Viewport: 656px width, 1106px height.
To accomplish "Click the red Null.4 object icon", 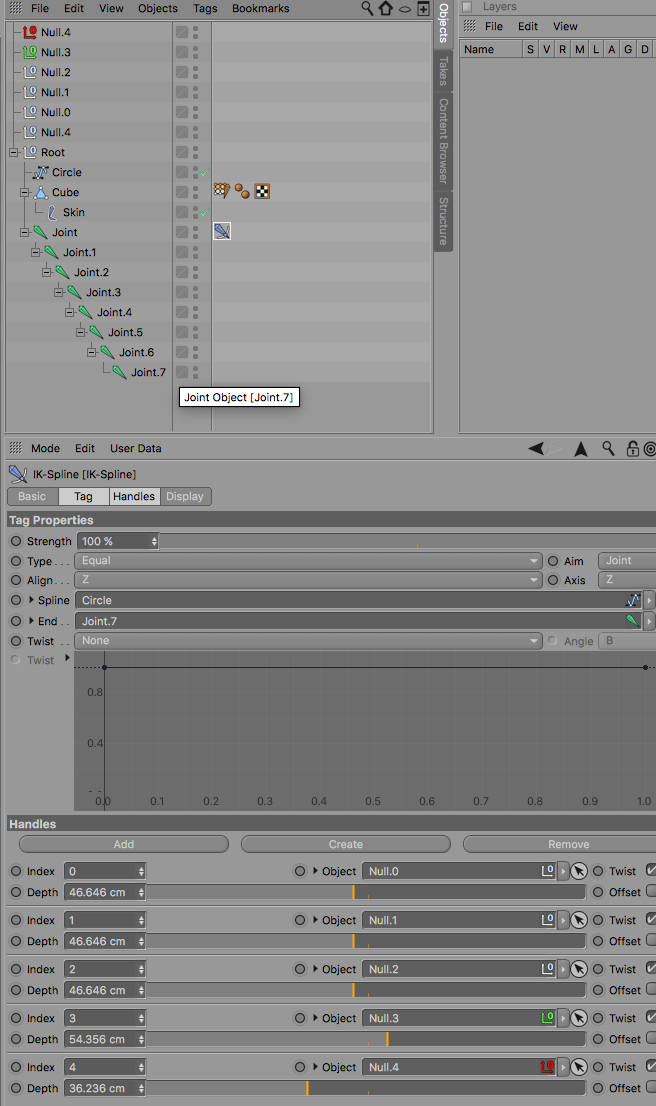I will click(30, 32).
